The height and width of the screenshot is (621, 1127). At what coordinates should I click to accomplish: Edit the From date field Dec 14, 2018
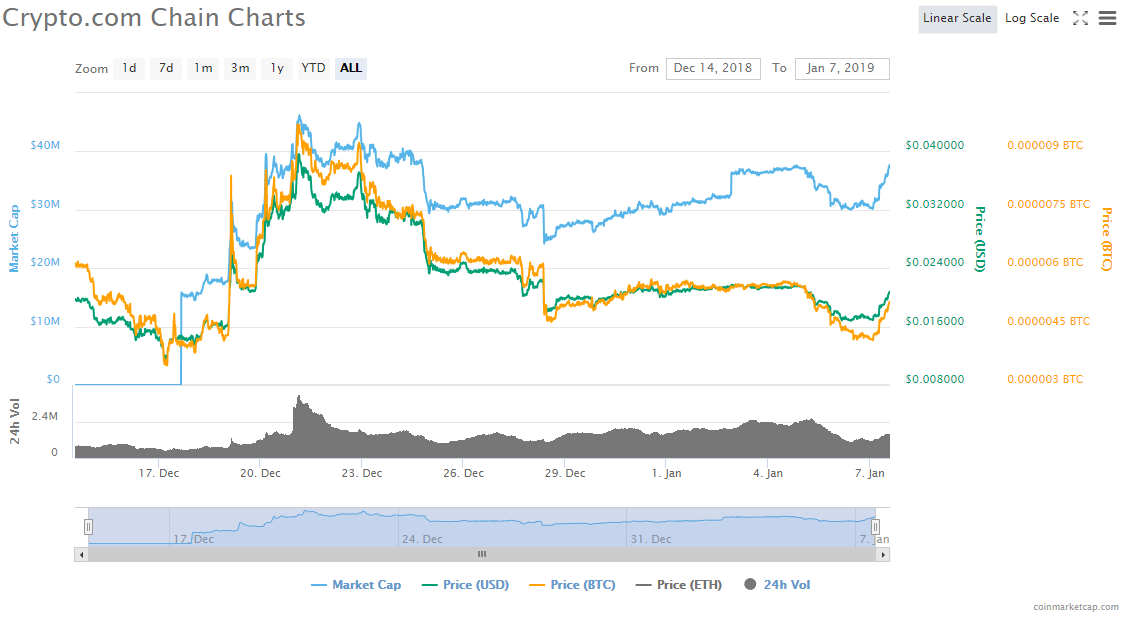(713, 68)
